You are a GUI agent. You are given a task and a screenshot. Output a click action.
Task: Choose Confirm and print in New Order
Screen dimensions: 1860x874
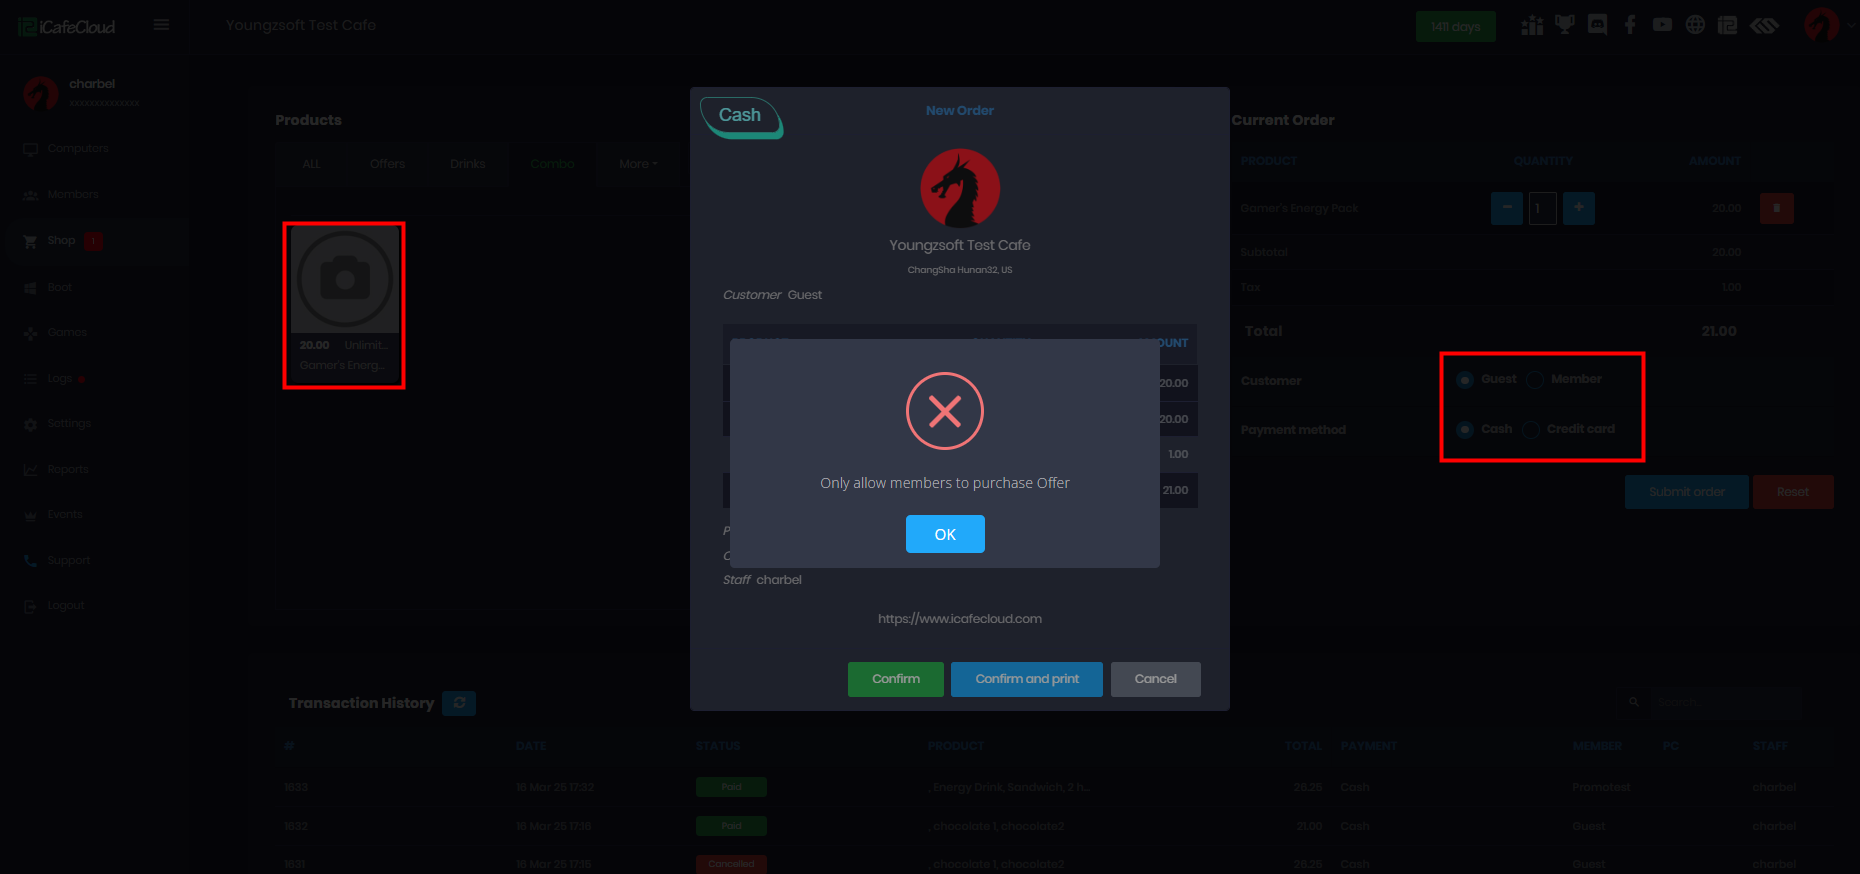[x=1027, y=679]
